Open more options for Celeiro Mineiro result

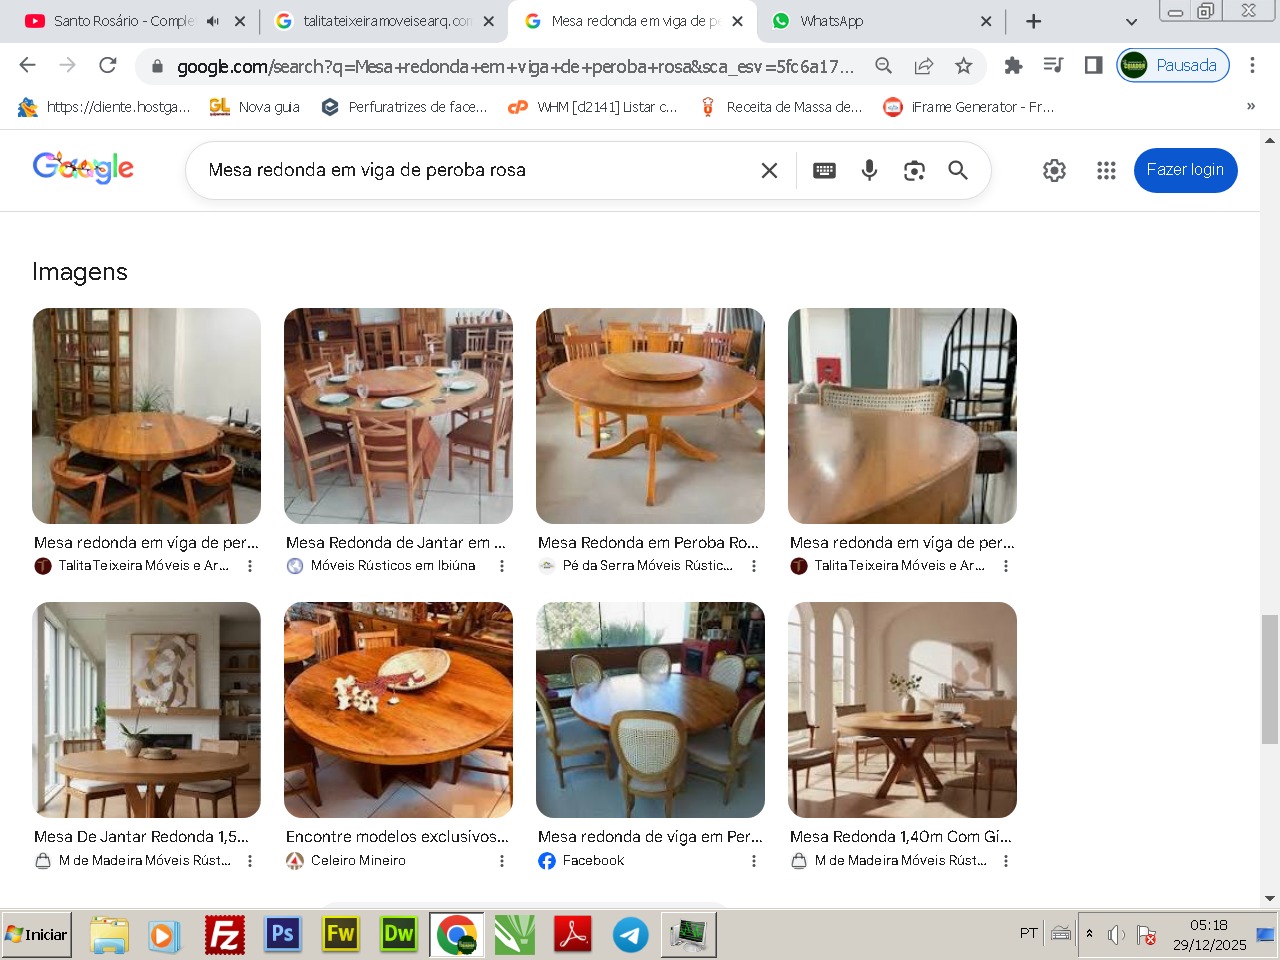[502, 861]
